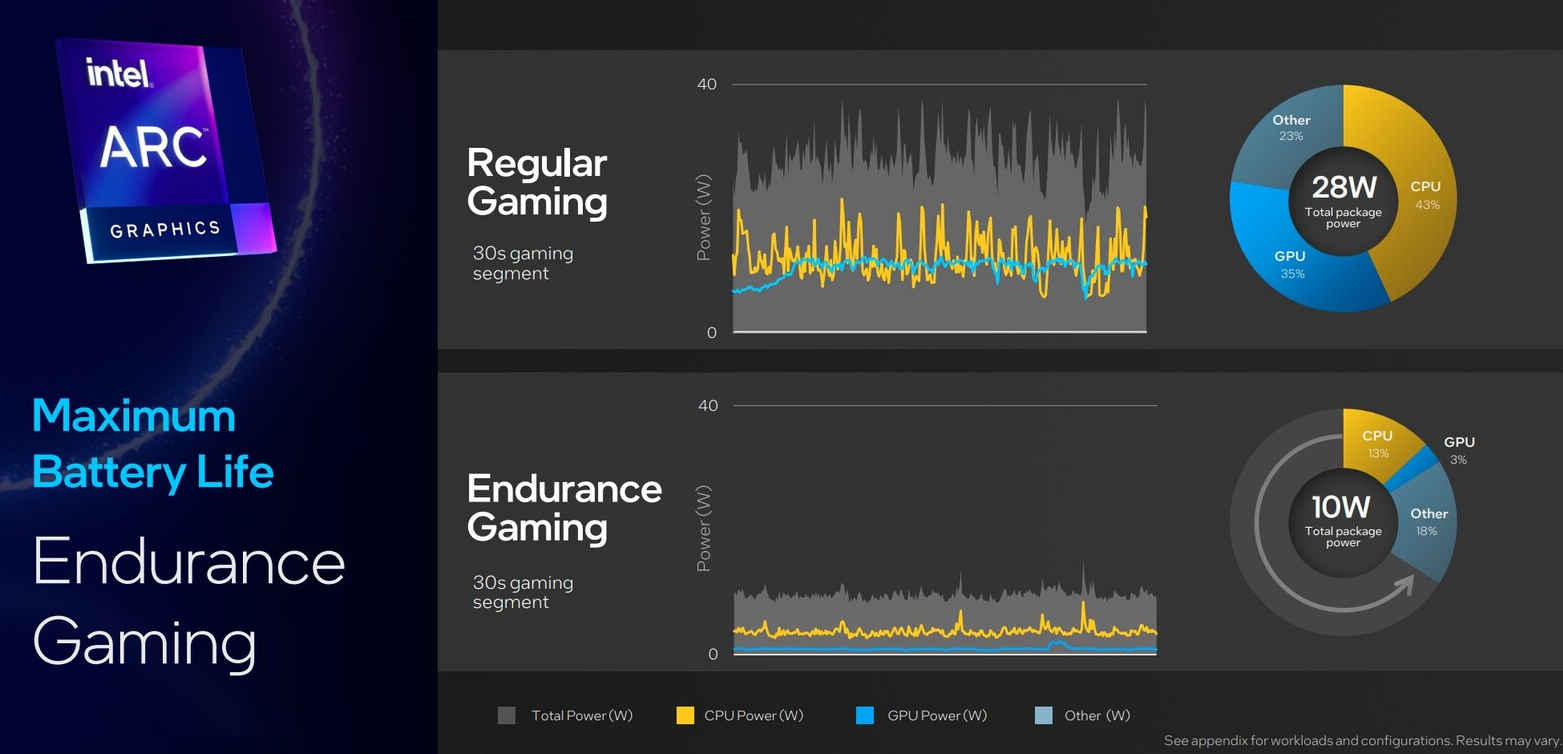Viewport: 1563px width, 754px height.
Task: Click the GPU 3% label
Action: [x=1458, y=449]
